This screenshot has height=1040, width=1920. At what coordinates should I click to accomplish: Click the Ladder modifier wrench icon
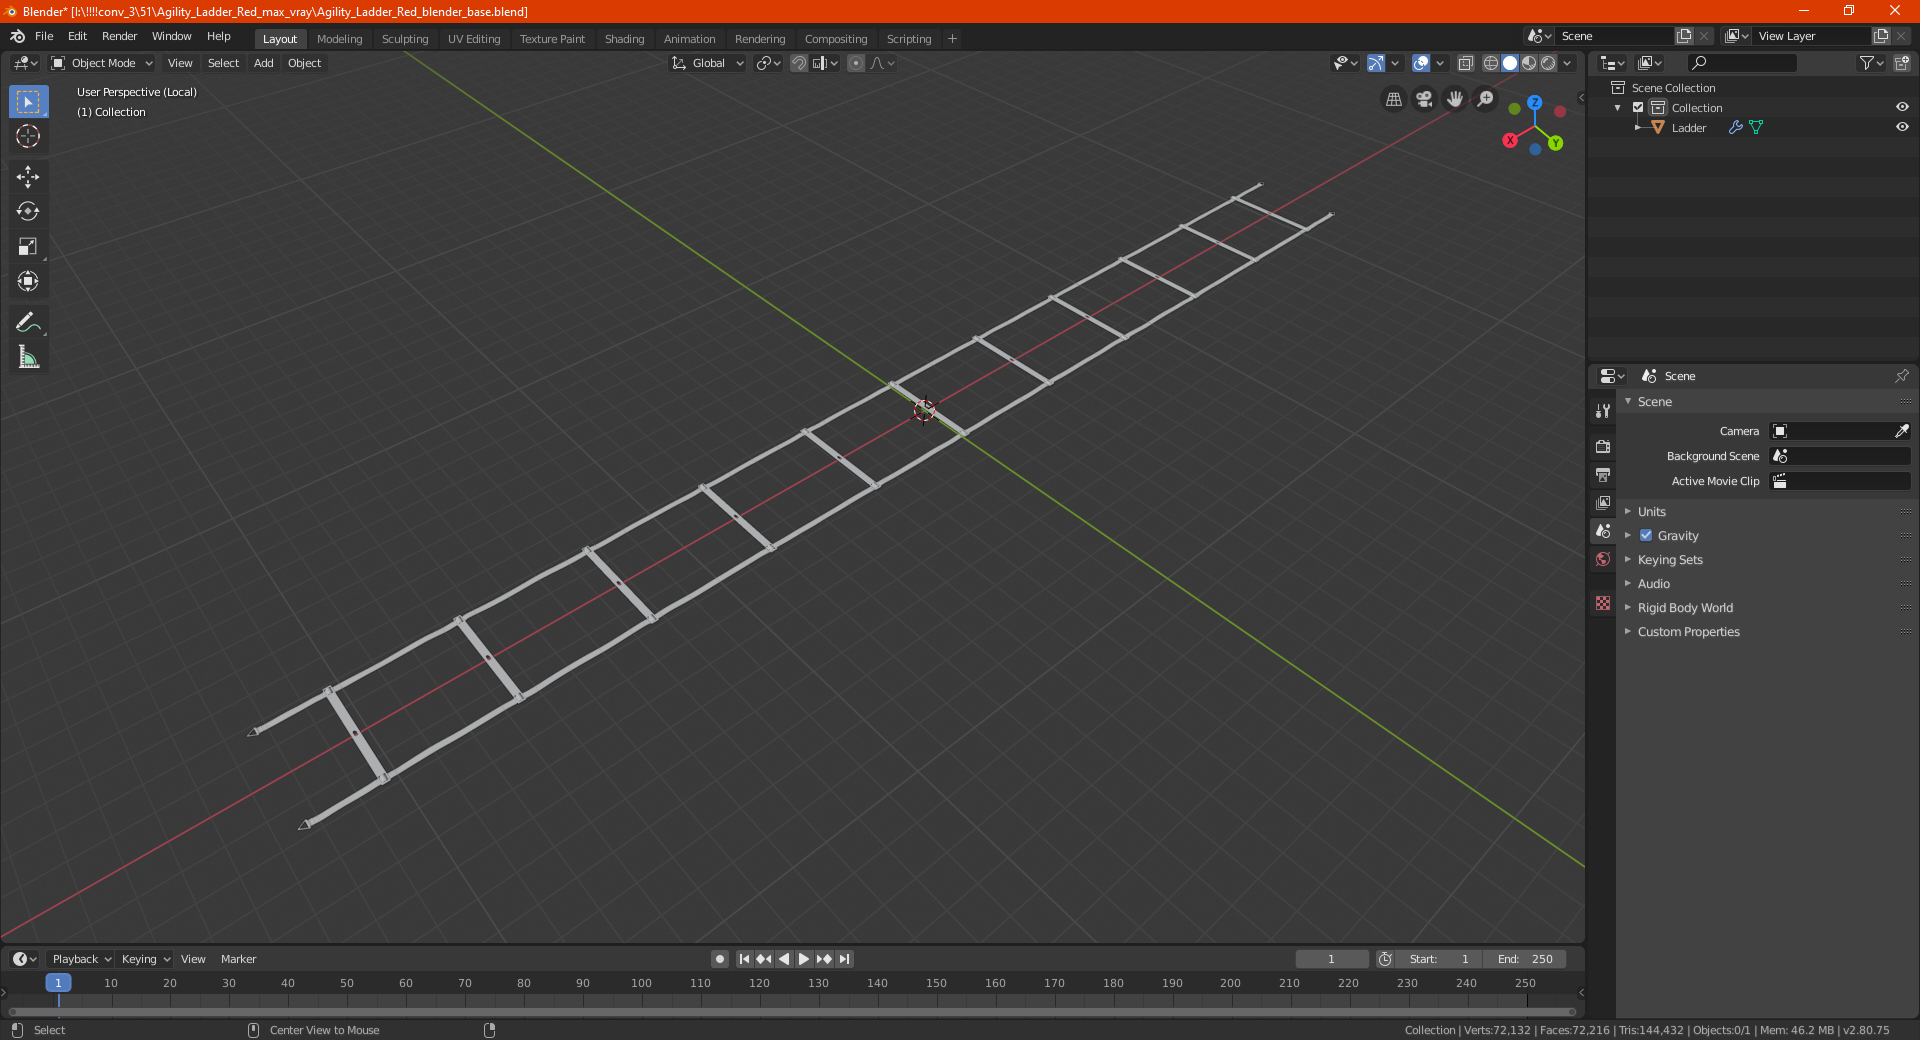click(x=1736, y=127)
